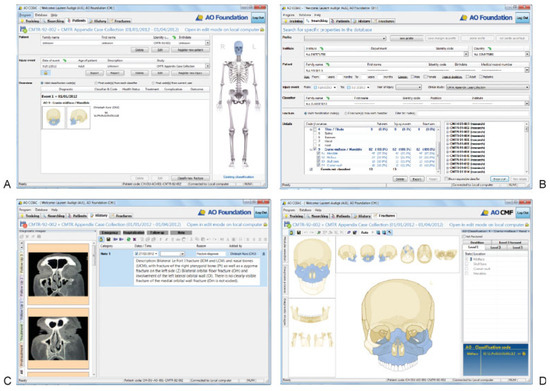The height and width of the screenshot is (391, 550).
Task: Tick the Female checkbox in the search form
Action: pyautogui.click(x=425, y=76)
